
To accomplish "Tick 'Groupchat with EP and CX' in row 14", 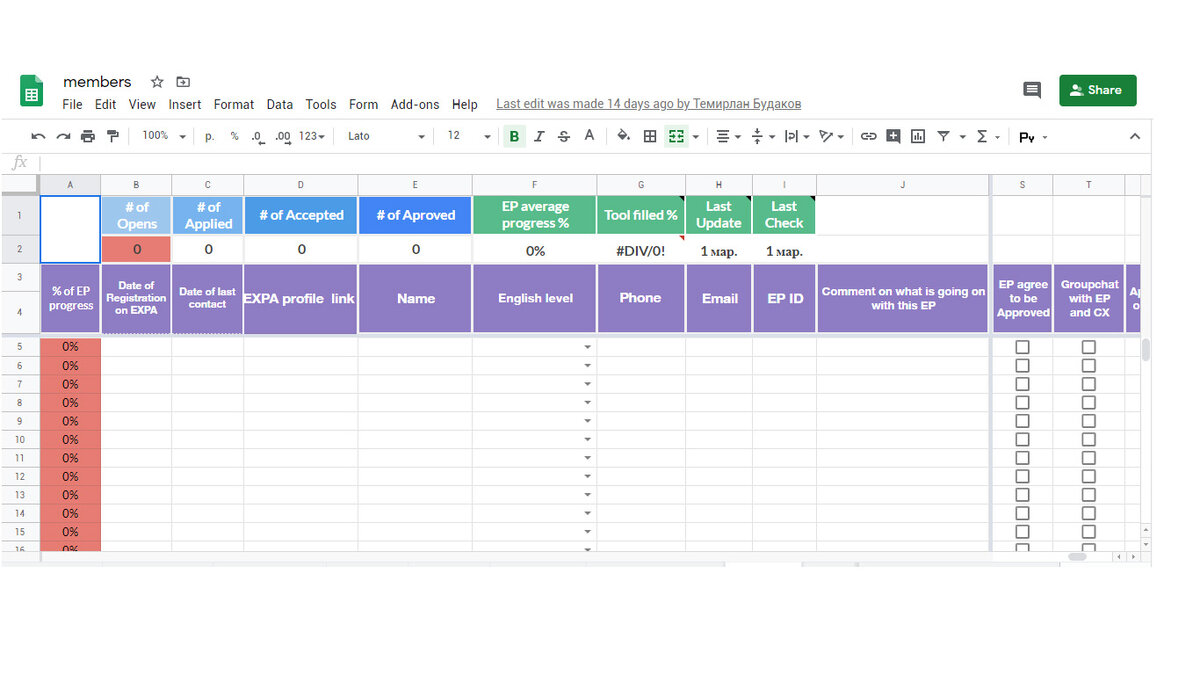I will click(1088, 513).
